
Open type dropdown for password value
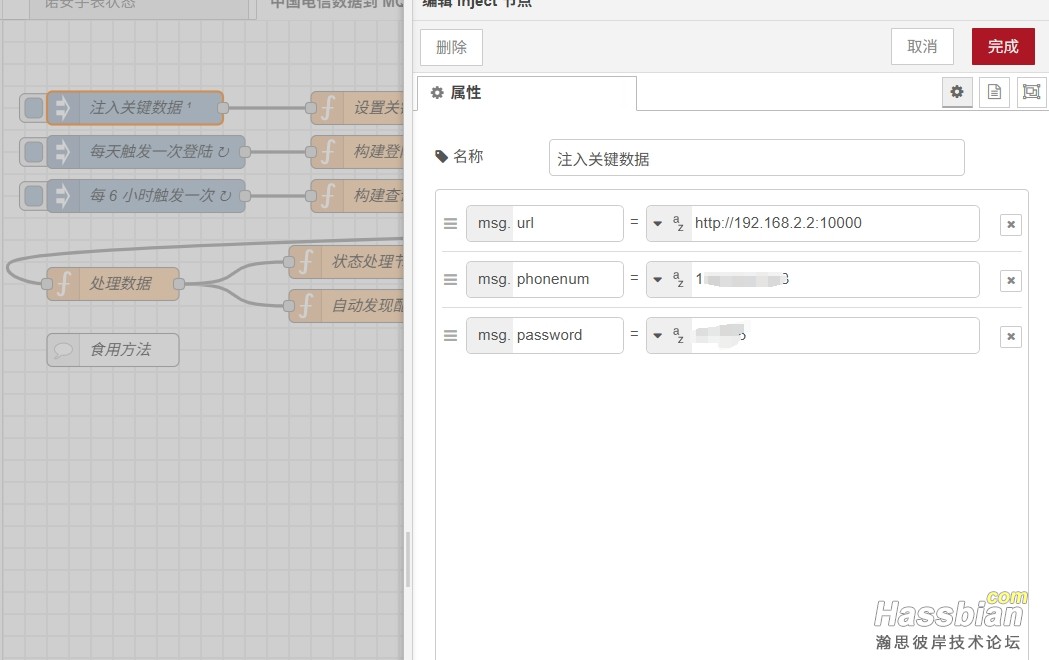(x=658, y=335)
